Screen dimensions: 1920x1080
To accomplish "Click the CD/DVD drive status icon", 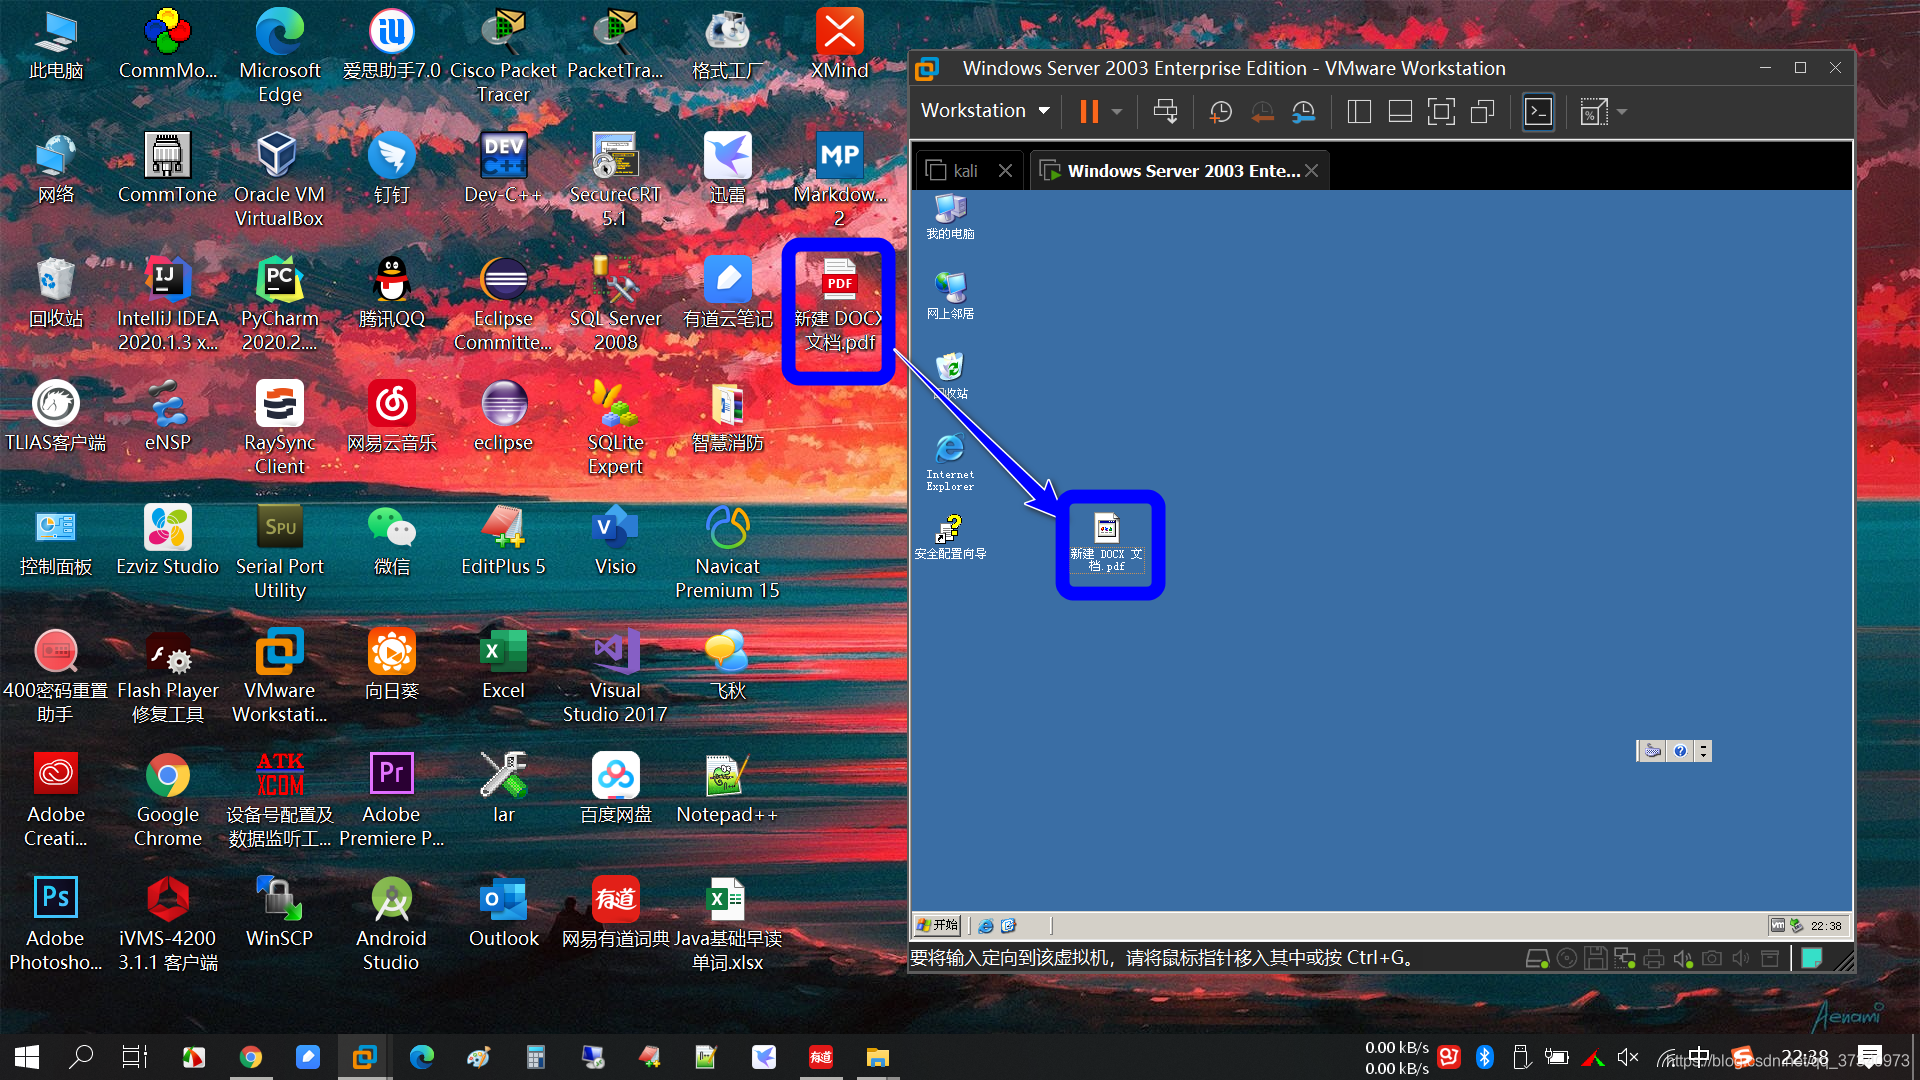I will [1567, 959].
